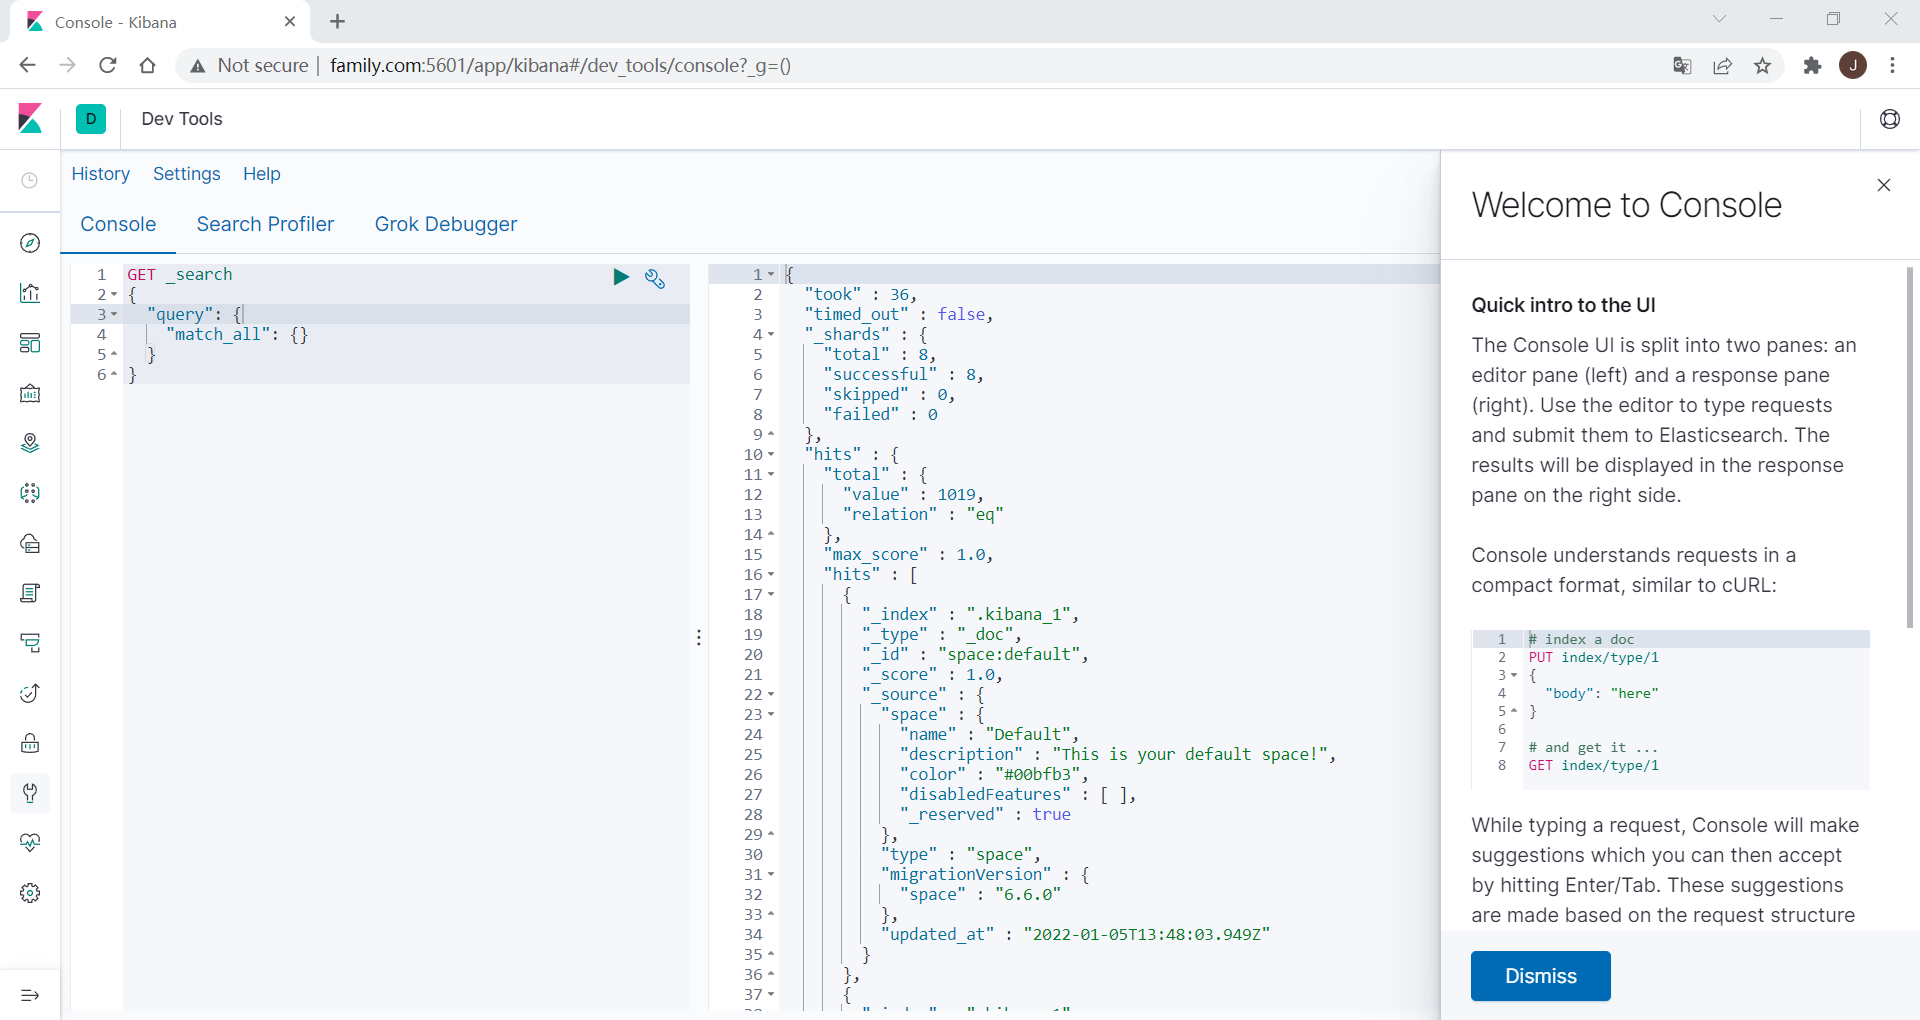
Task: Open the History menu
Action: (x=101, y=174)
